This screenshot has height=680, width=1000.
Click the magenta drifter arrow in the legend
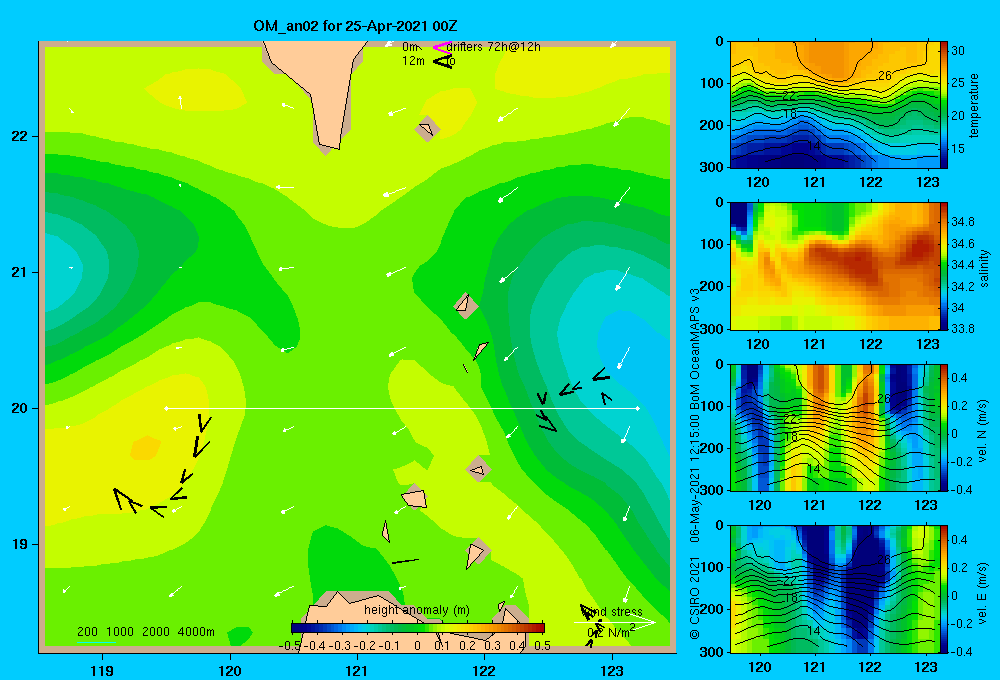tap(442, 47)
